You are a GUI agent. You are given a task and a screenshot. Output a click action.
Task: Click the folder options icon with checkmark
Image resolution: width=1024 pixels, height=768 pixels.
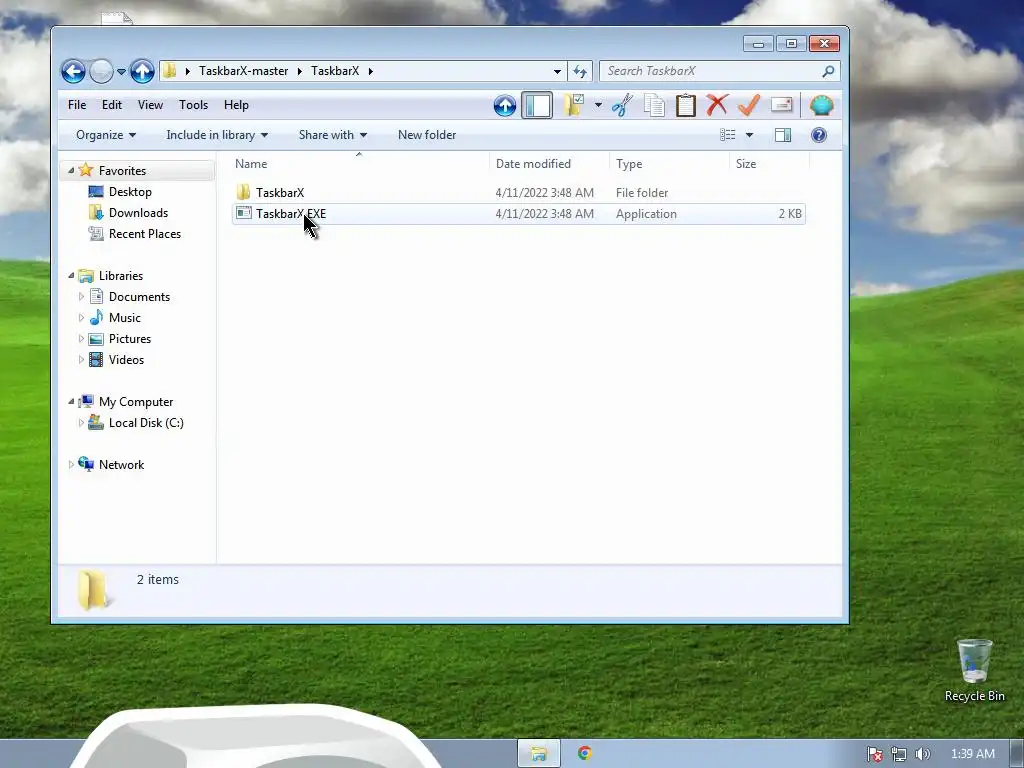[574, 105]
